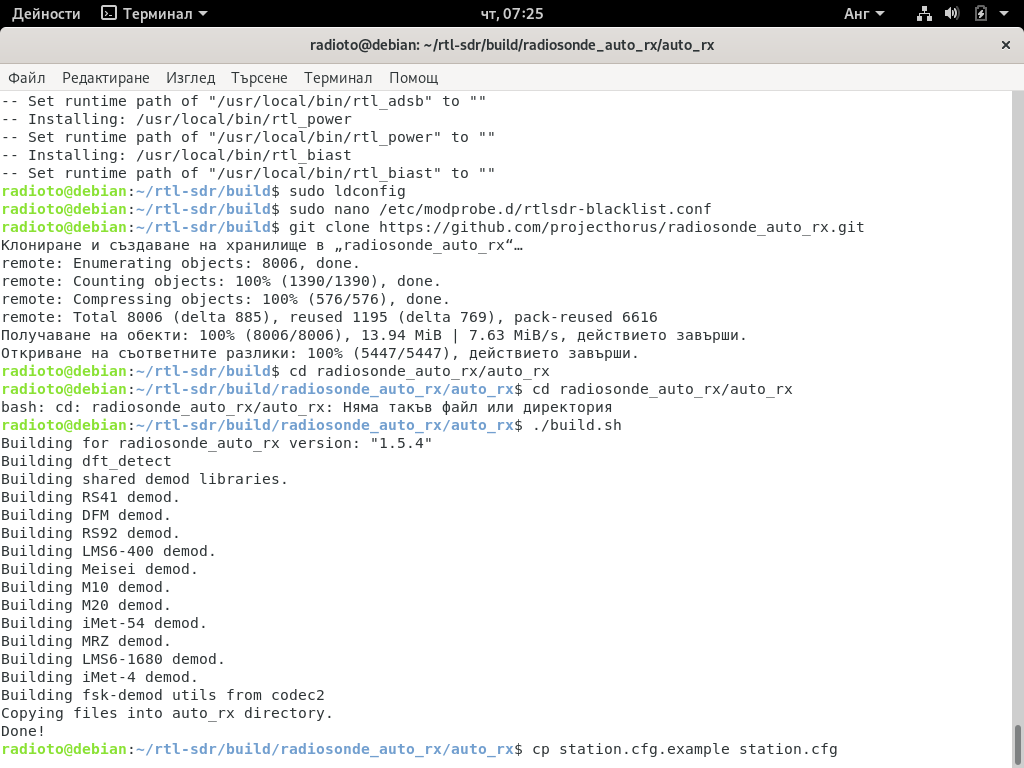Click the 'Done!' output line
Image resolution: width=1024 pixels, height=768 pixels.
[x=23, y=732]
